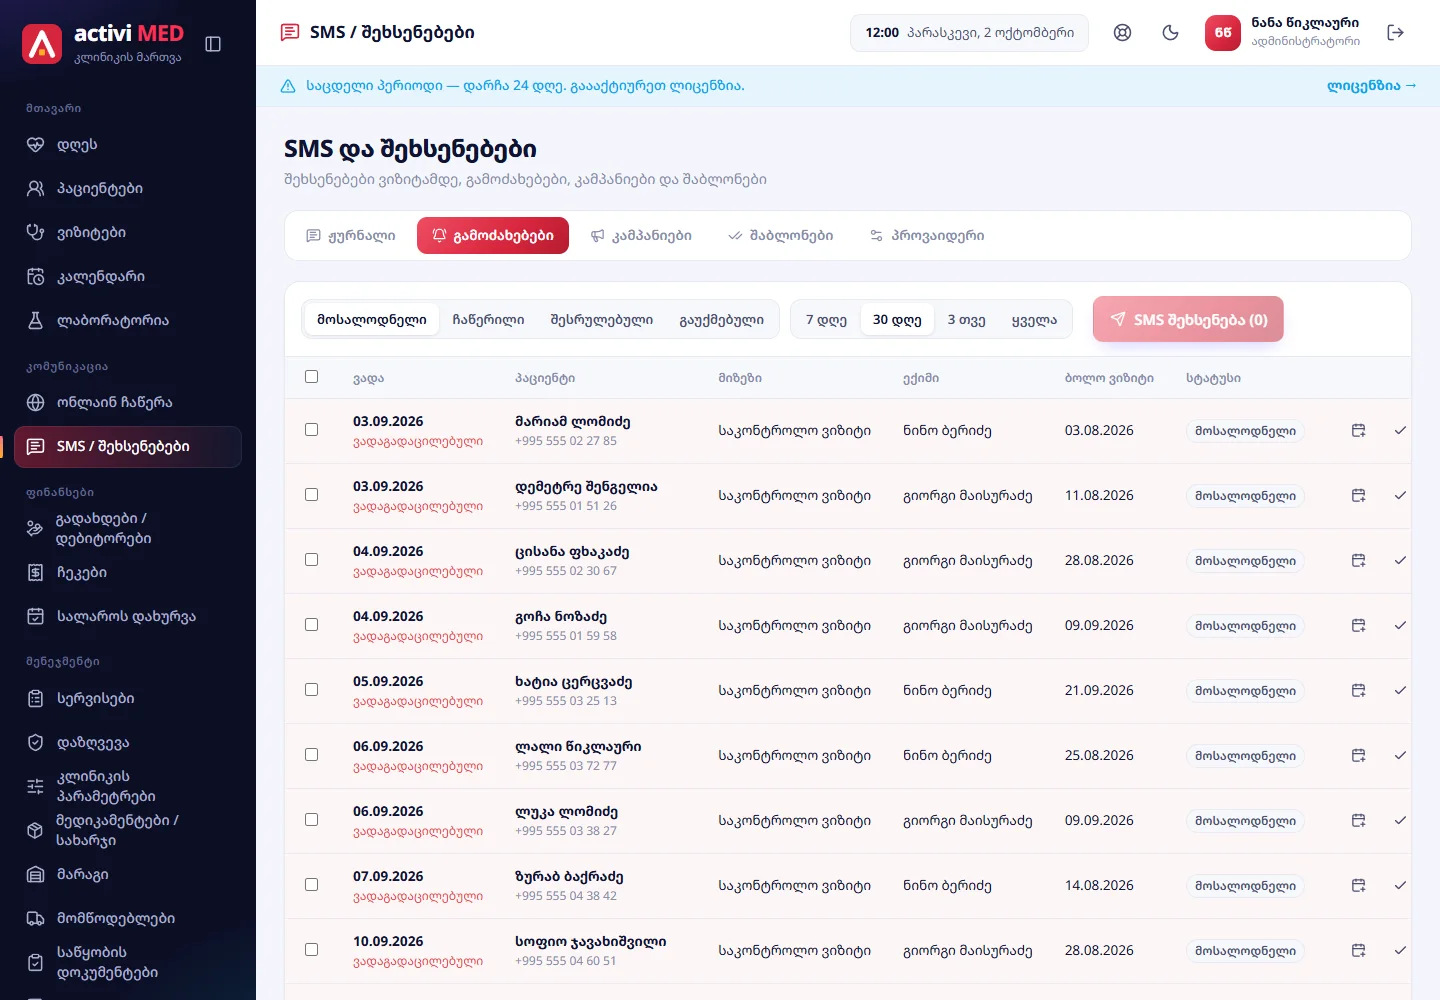
Task: Toggle dark mode moon icon
Action: click(1171, 33)
